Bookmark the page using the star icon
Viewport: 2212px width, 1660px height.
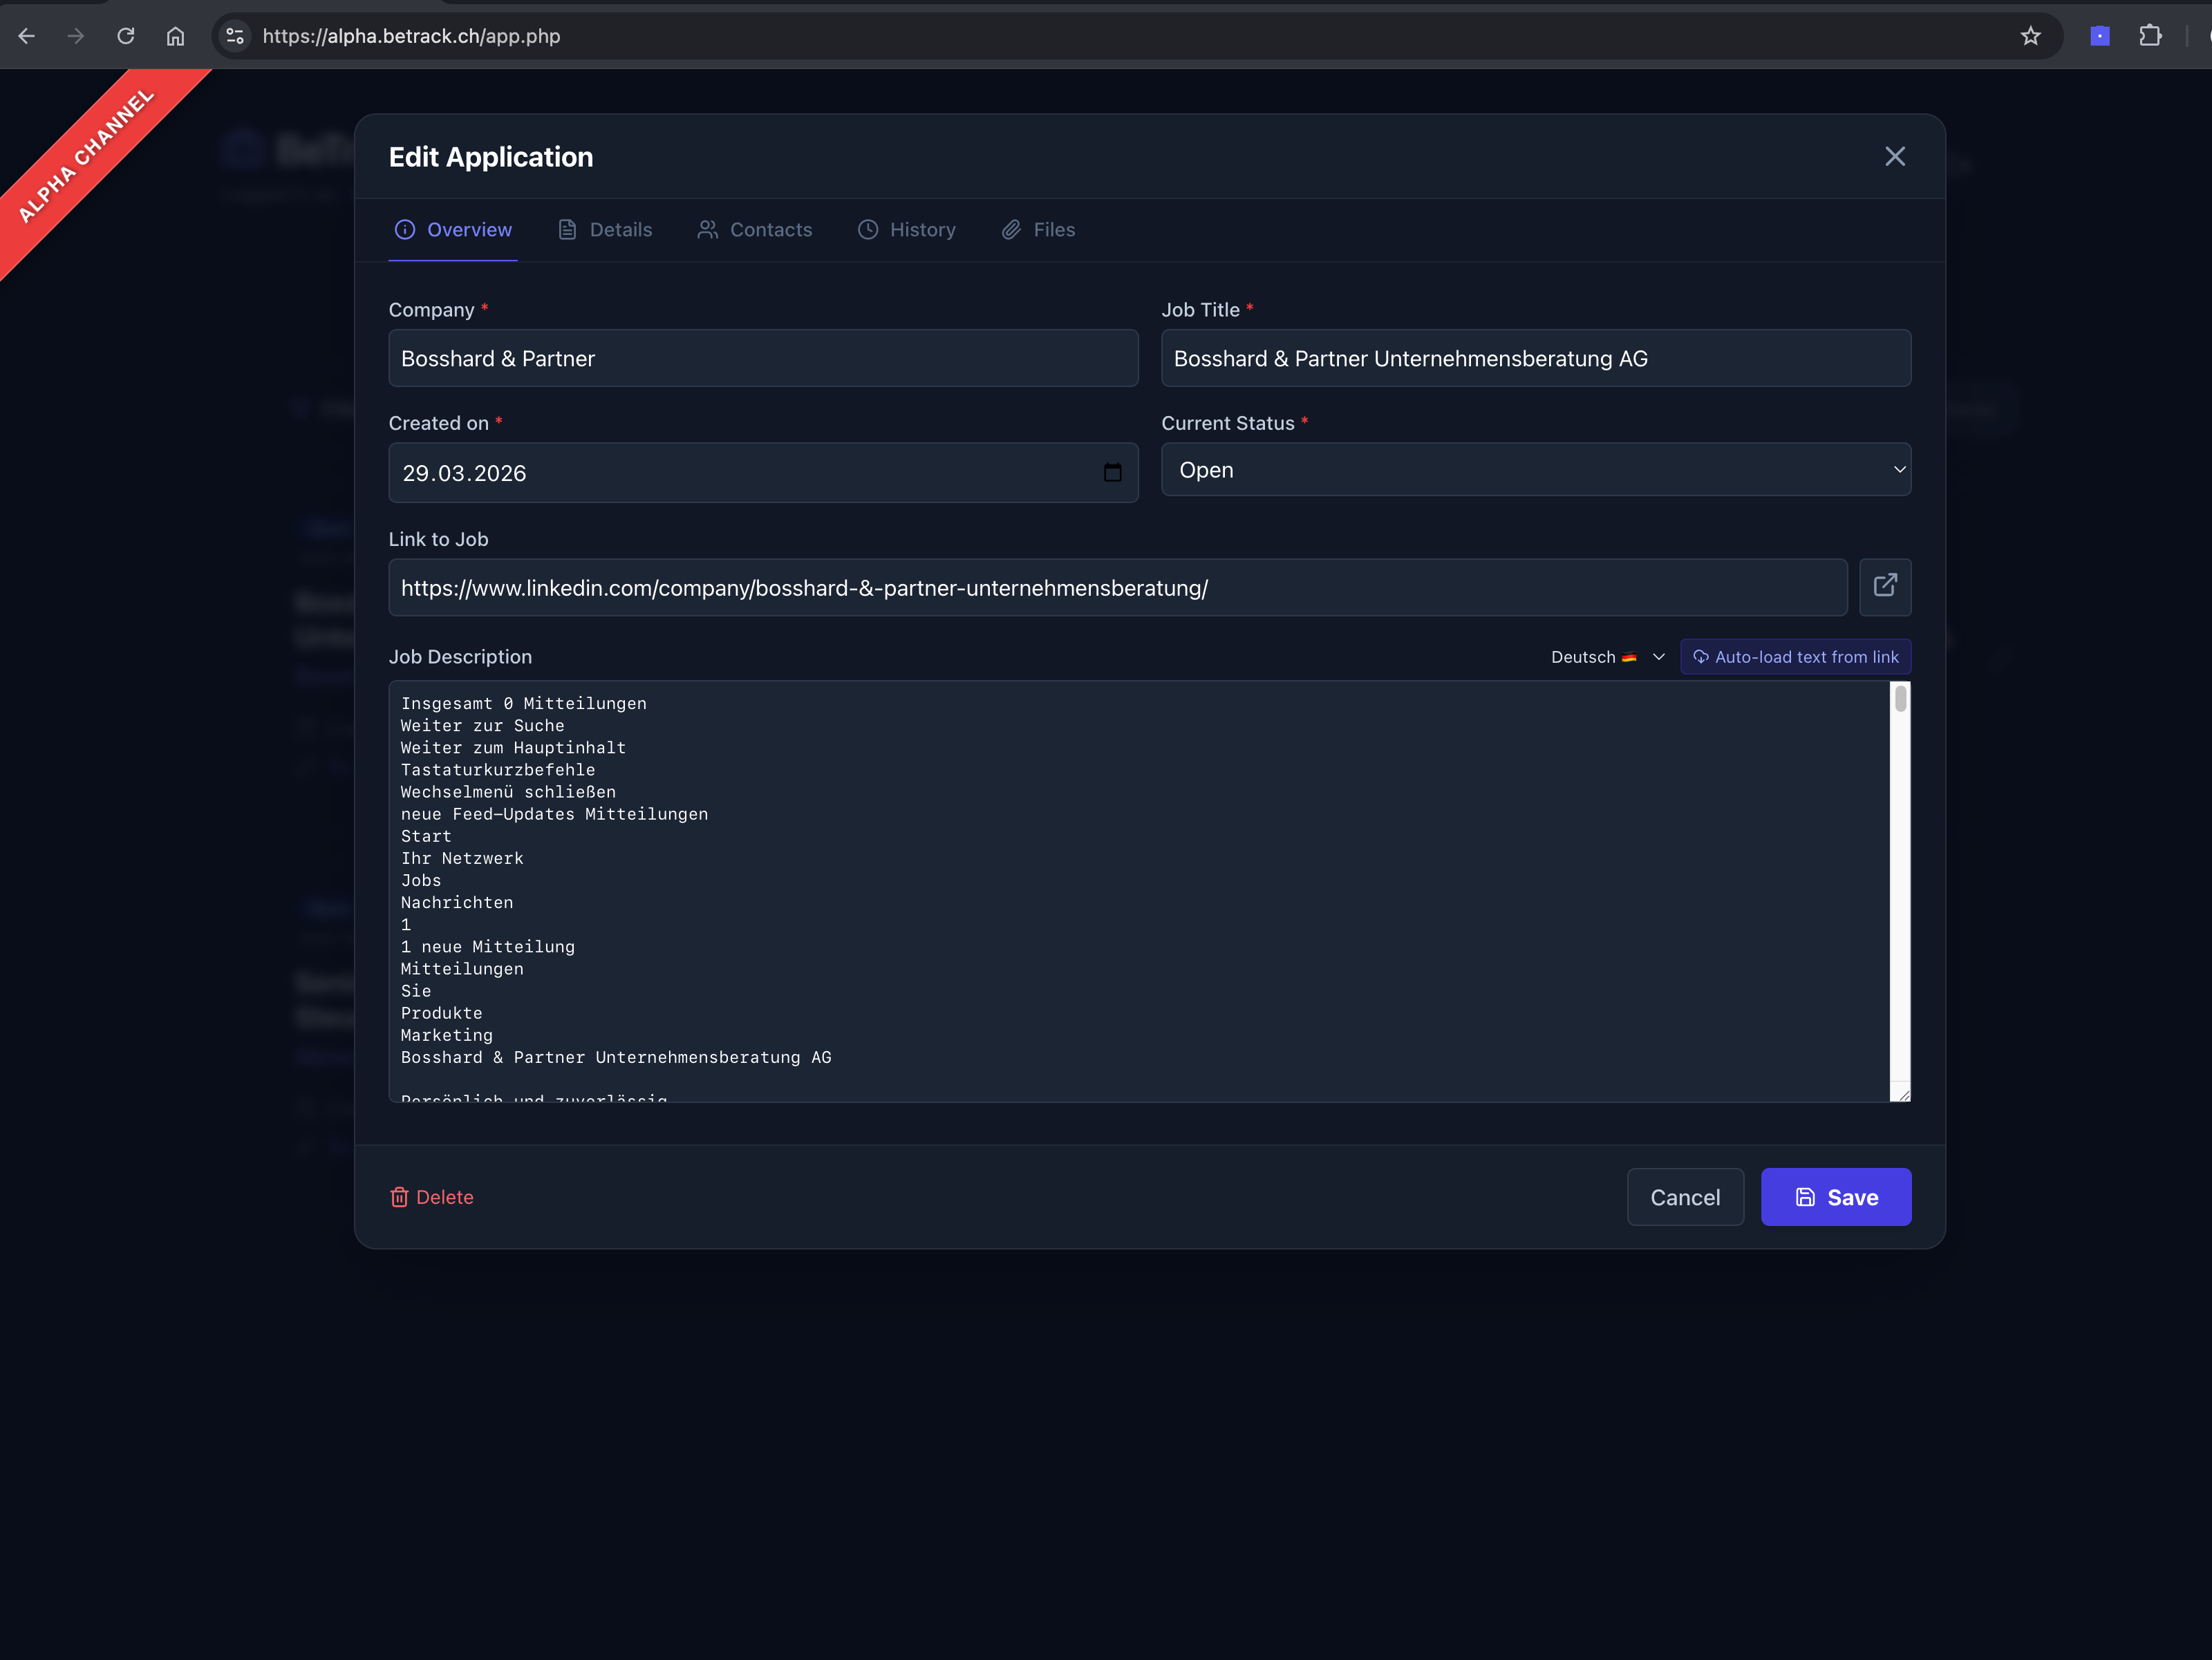(2031, 36)
